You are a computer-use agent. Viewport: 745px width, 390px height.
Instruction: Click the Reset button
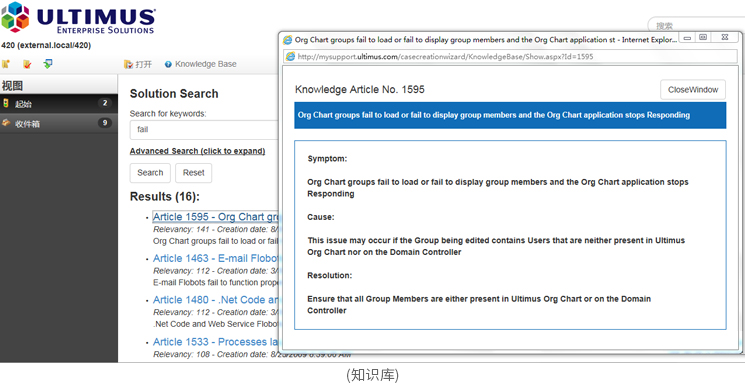[x=194, y=173]
